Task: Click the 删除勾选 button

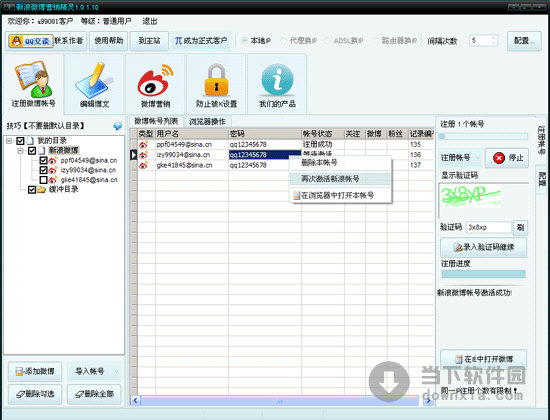Action: coord(35,394)
